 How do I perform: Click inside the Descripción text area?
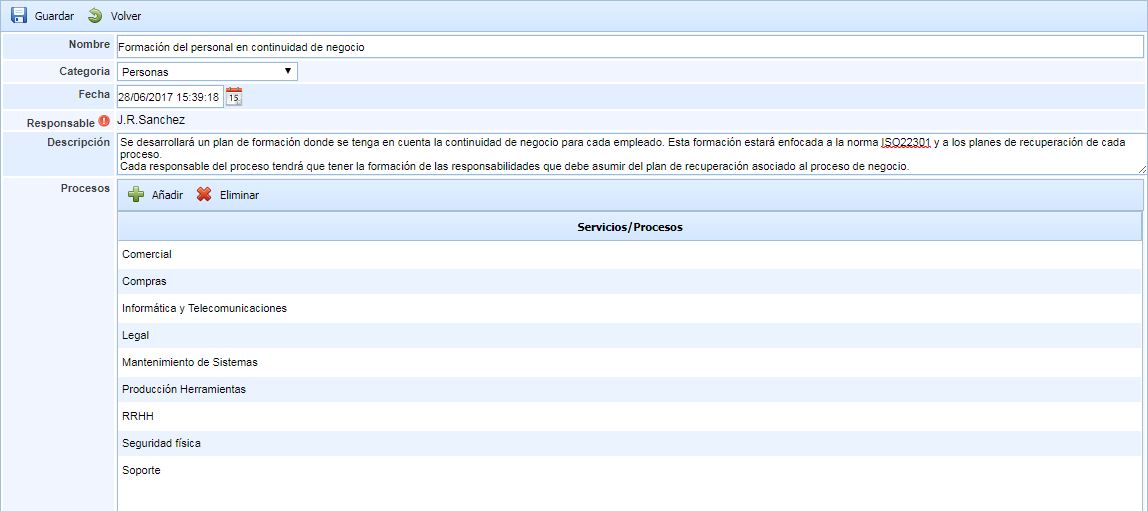click(630, 154)
